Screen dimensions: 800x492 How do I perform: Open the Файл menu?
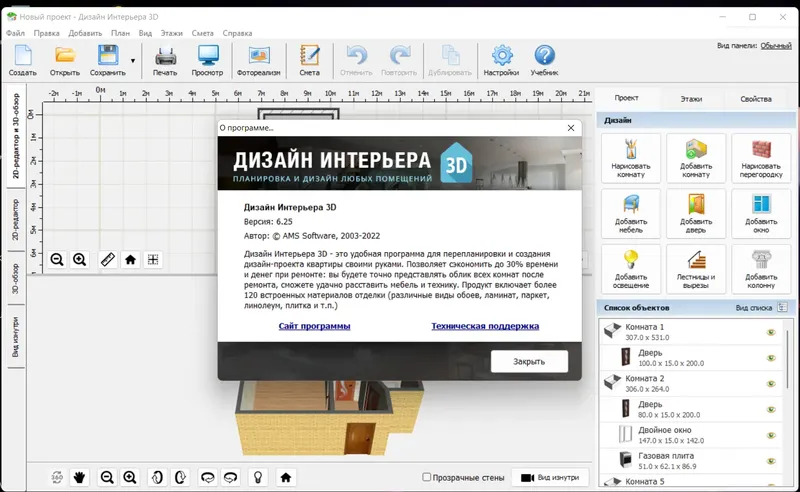[x=15, y=33]
